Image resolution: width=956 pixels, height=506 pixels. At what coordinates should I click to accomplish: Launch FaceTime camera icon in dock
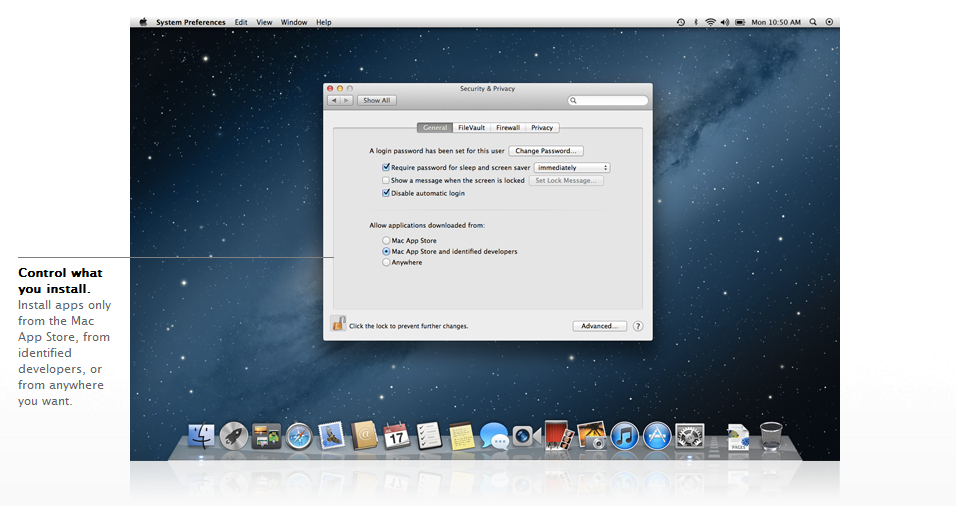coord(526,437)
